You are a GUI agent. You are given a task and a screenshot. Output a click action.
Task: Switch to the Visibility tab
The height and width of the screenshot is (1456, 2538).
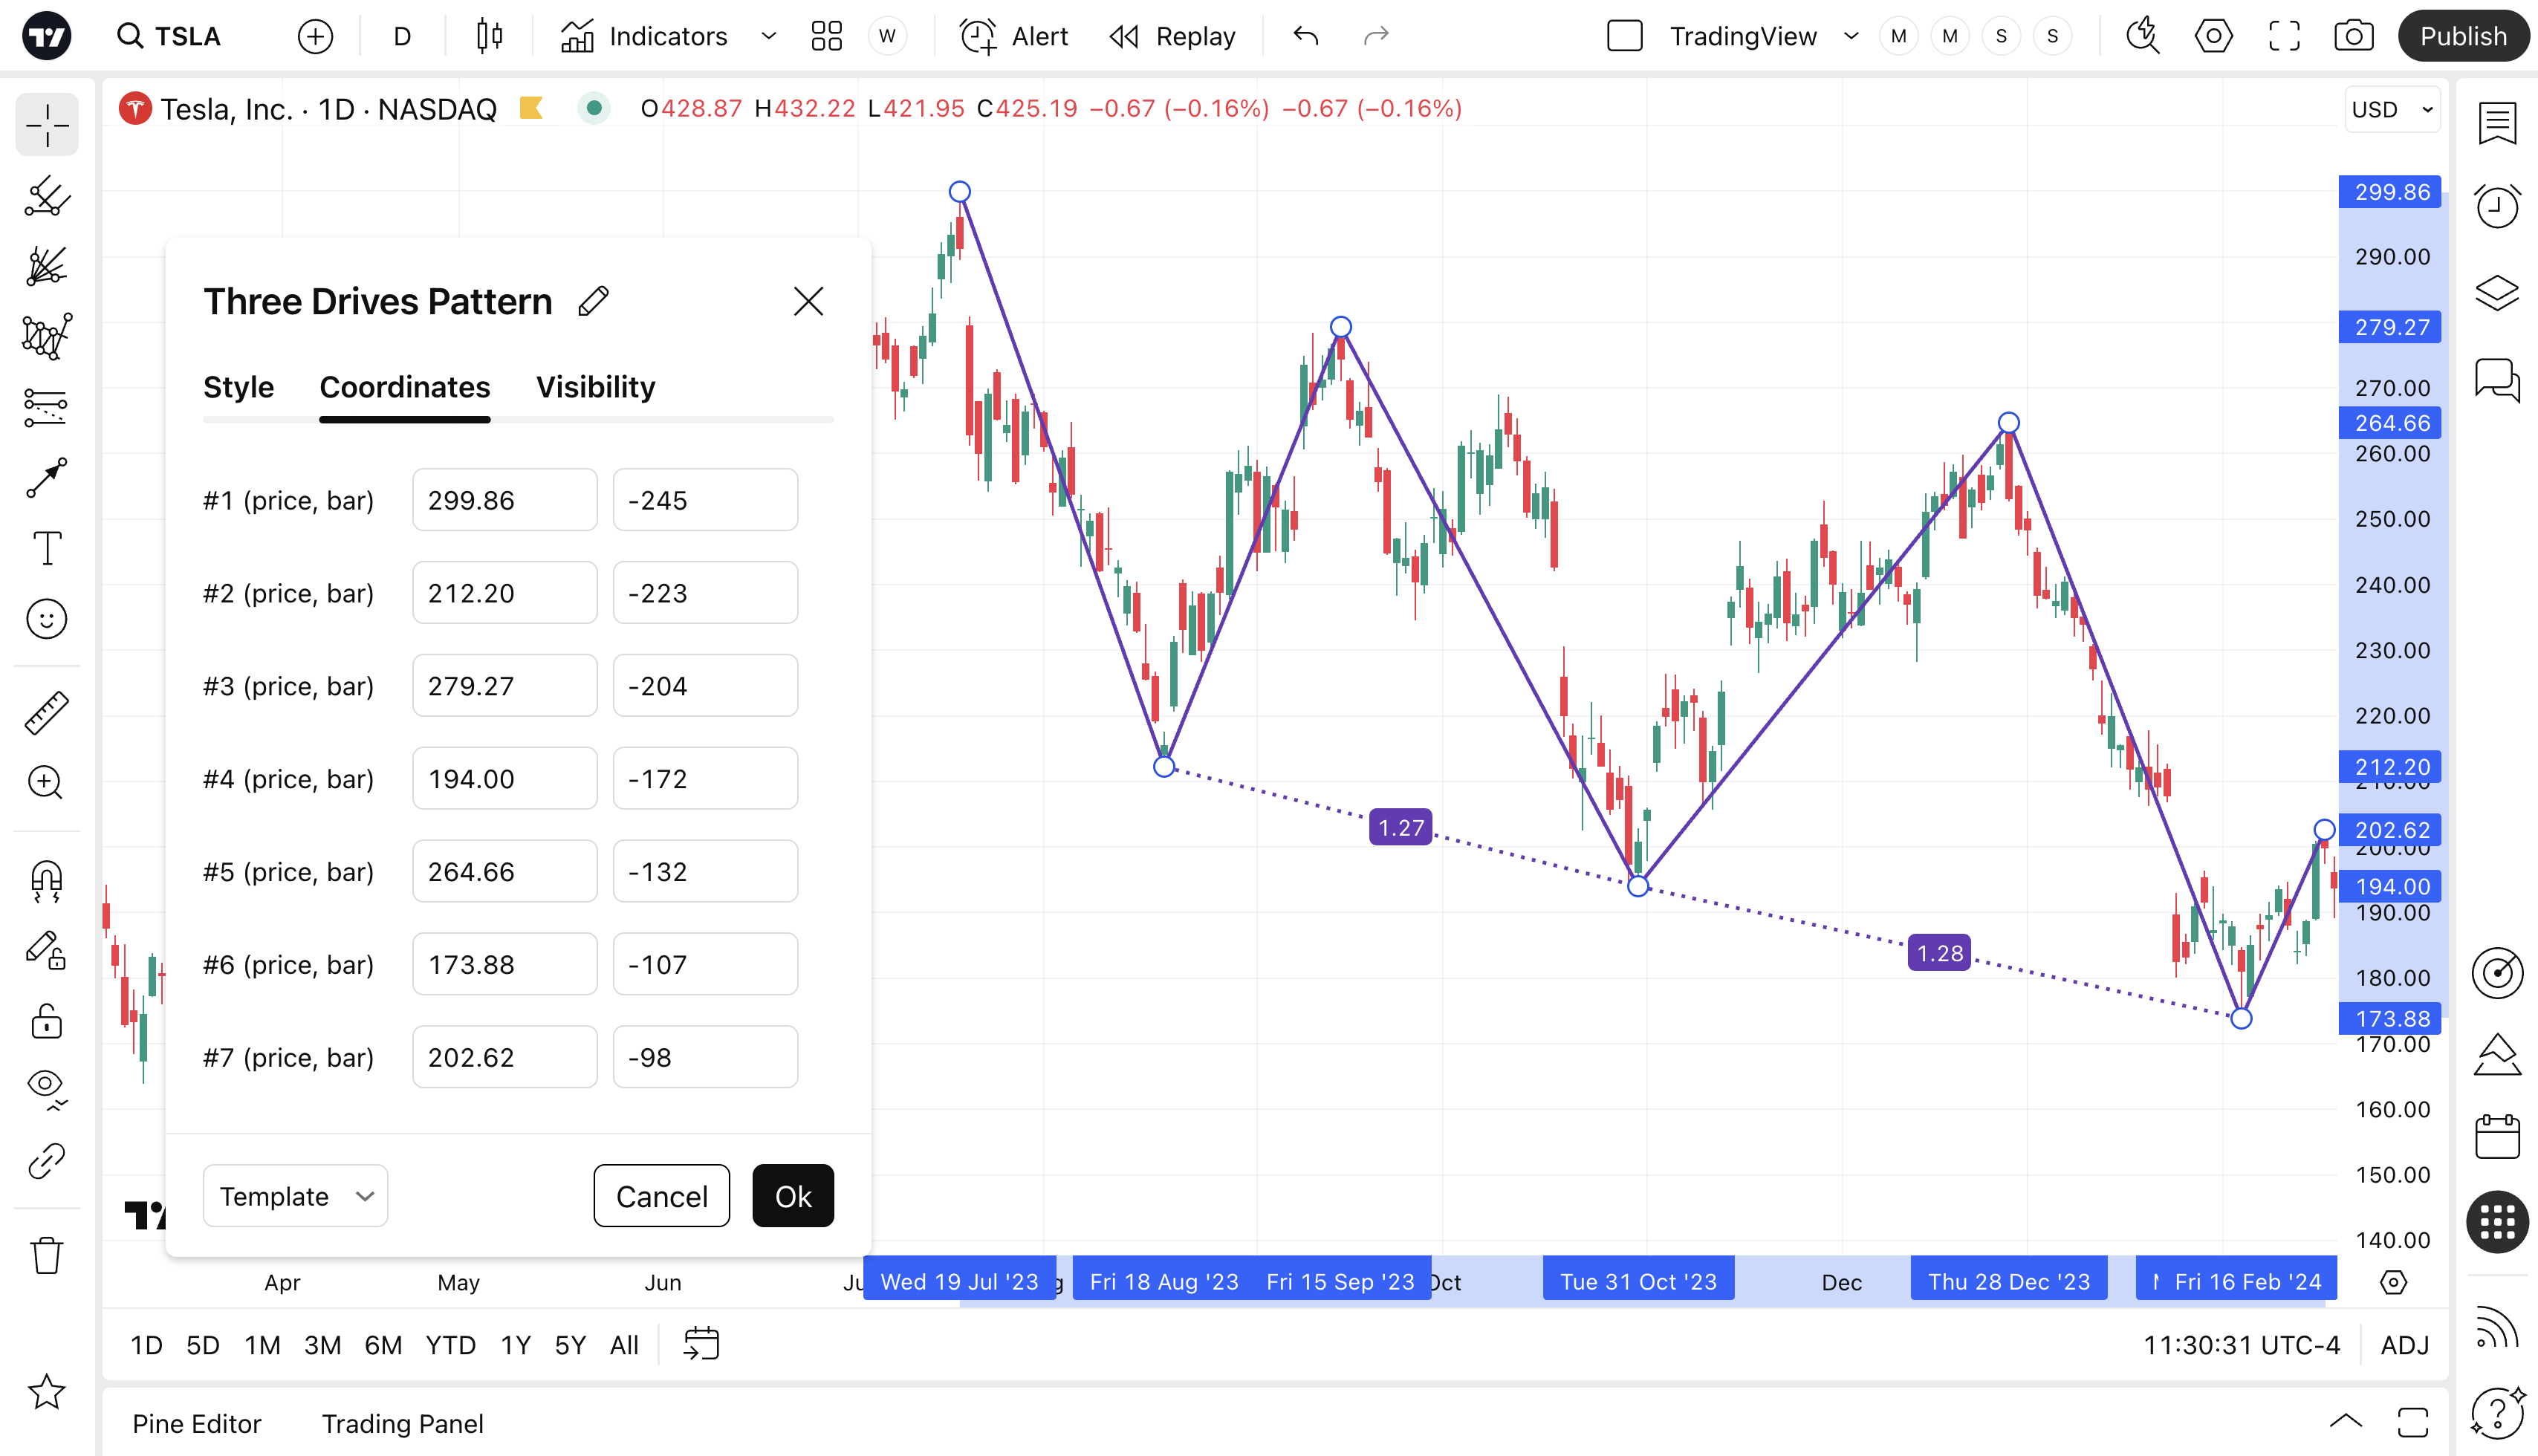(x=595, y=387)
